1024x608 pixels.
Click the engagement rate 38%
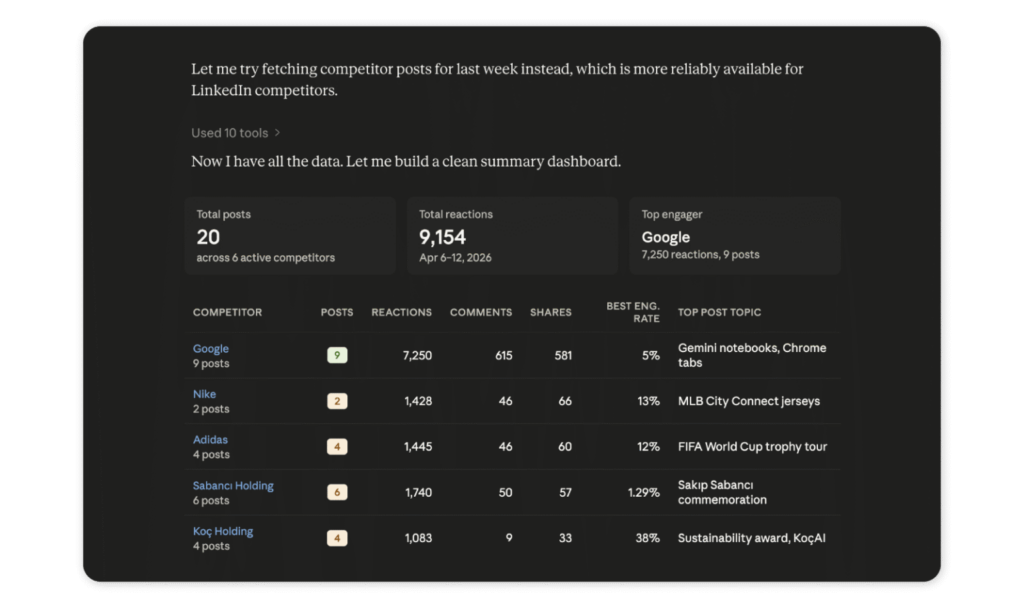tap(647, 538)
